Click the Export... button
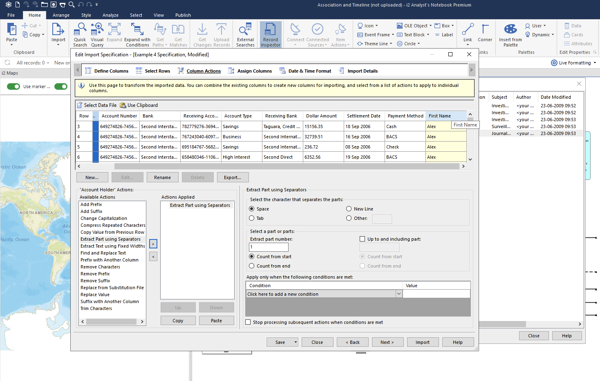Screen dimensions: 600x381 [x=233, y=177]
